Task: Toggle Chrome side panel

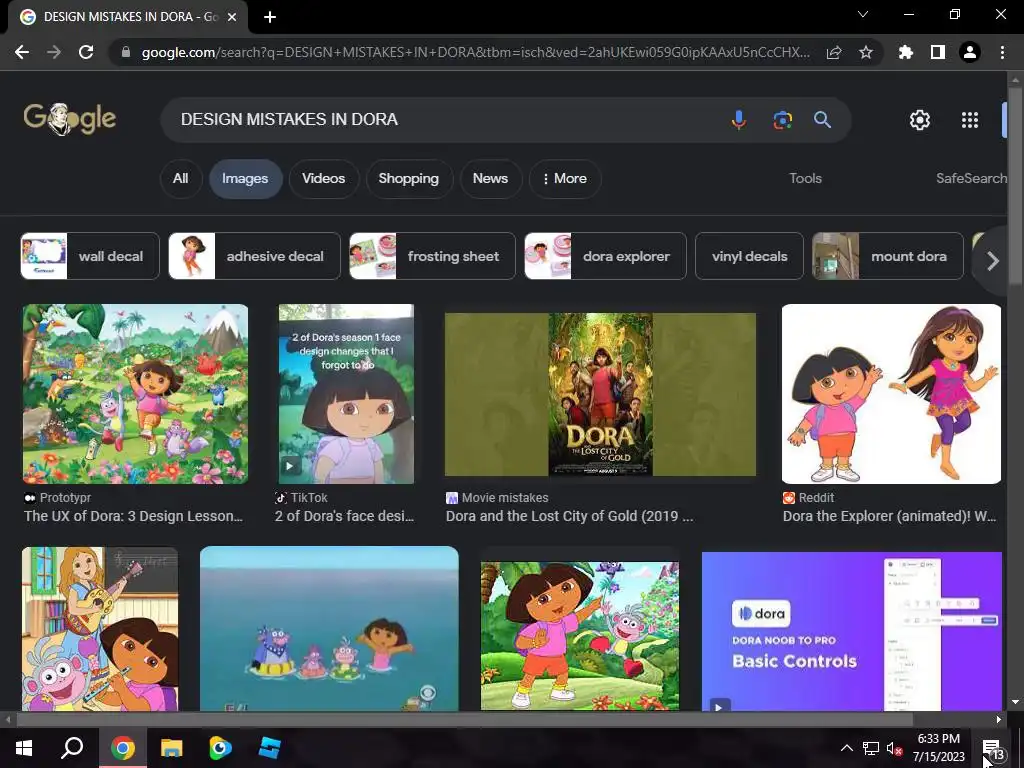Action: pos(938,52)
